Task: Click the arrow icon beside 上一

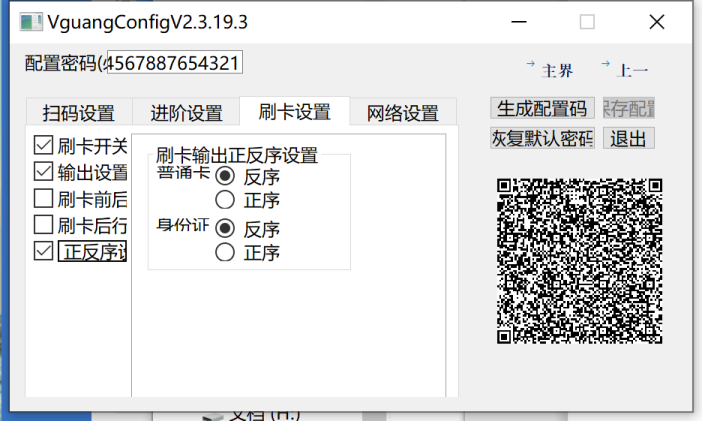Action: [x=606, y=64]
